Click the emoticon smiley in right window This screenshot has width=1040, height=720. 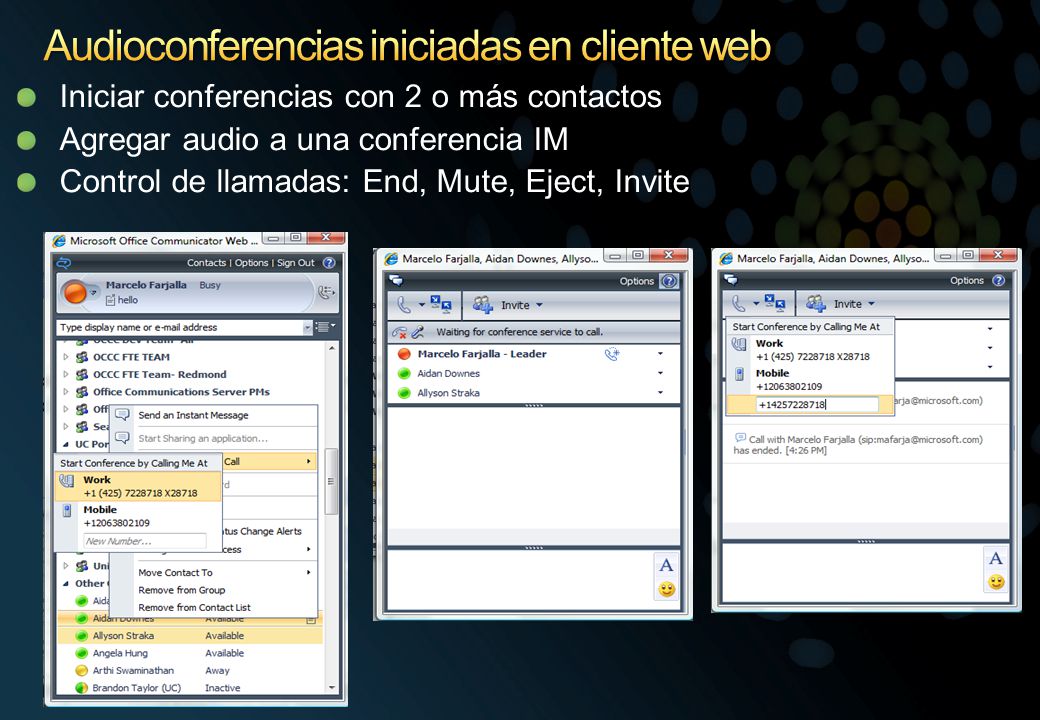(x=996, y=581)
